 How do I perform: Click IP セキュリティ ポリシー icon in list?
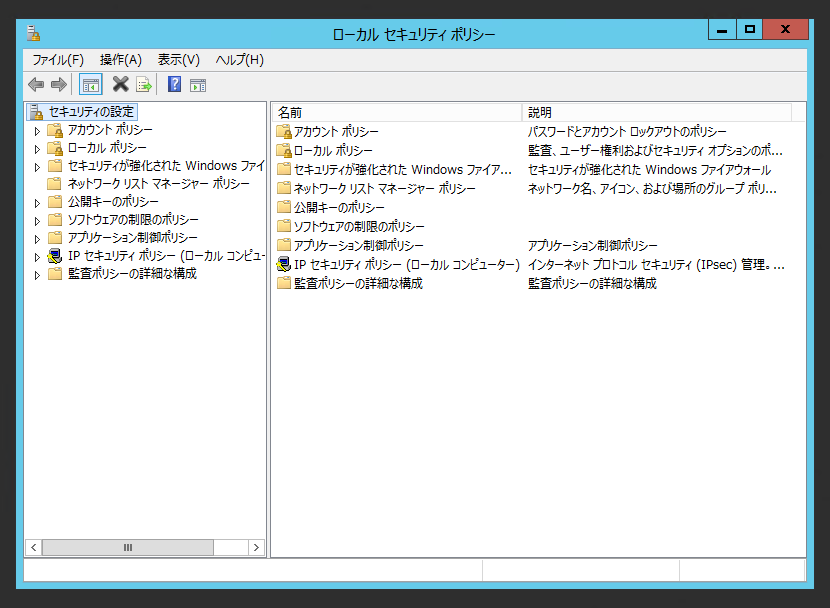pyautogui.click(x=284, y=264)
